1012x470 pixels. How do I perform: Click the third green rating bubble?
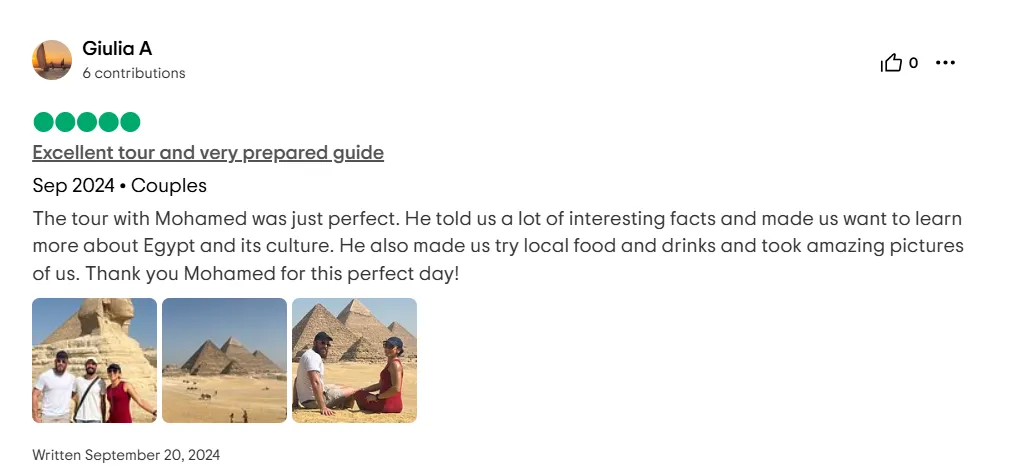click(x=86, y=122)
